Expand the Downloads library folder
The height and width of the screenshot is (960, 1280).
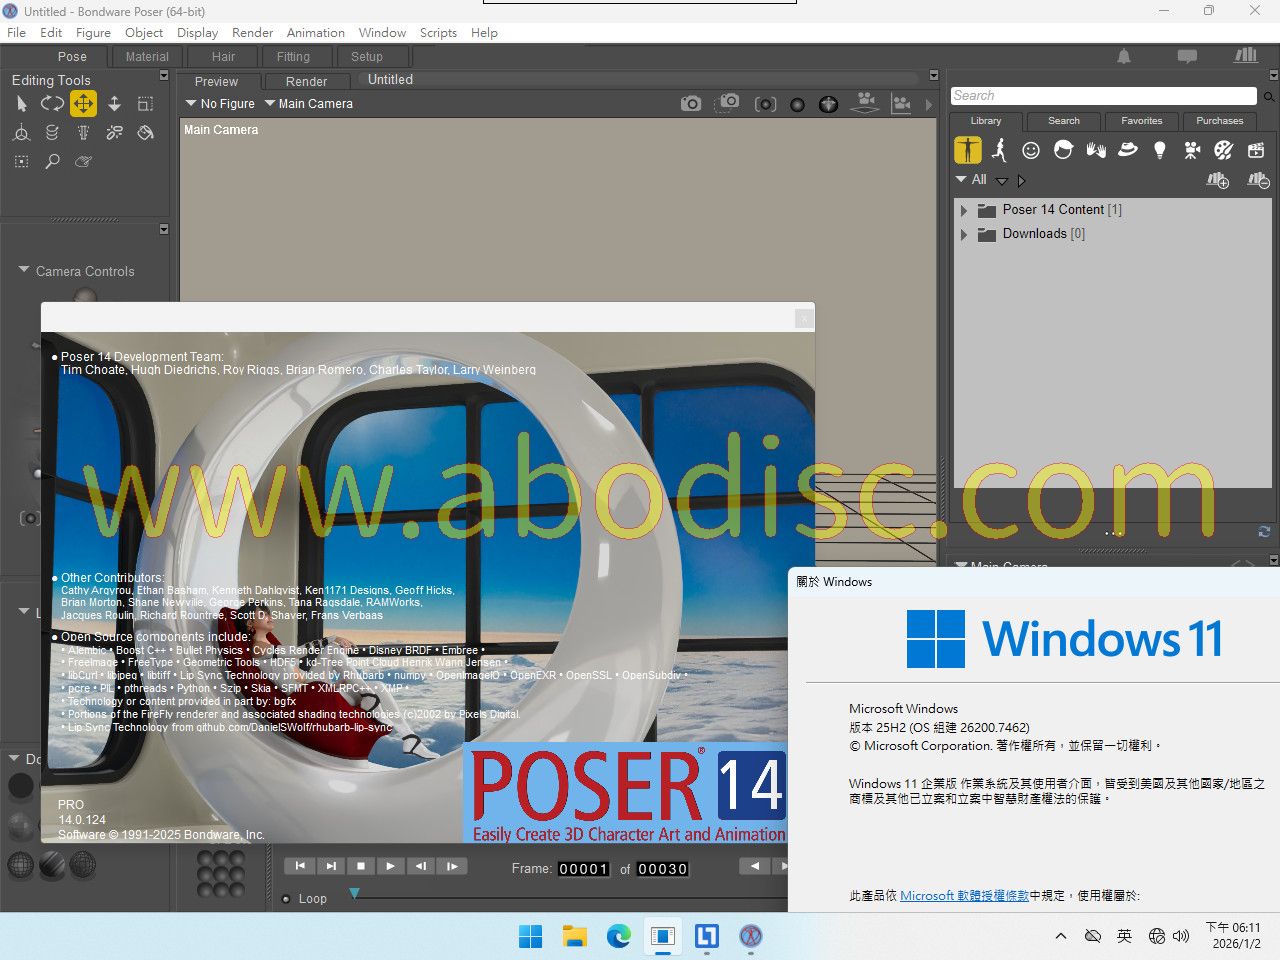point(964,234)
